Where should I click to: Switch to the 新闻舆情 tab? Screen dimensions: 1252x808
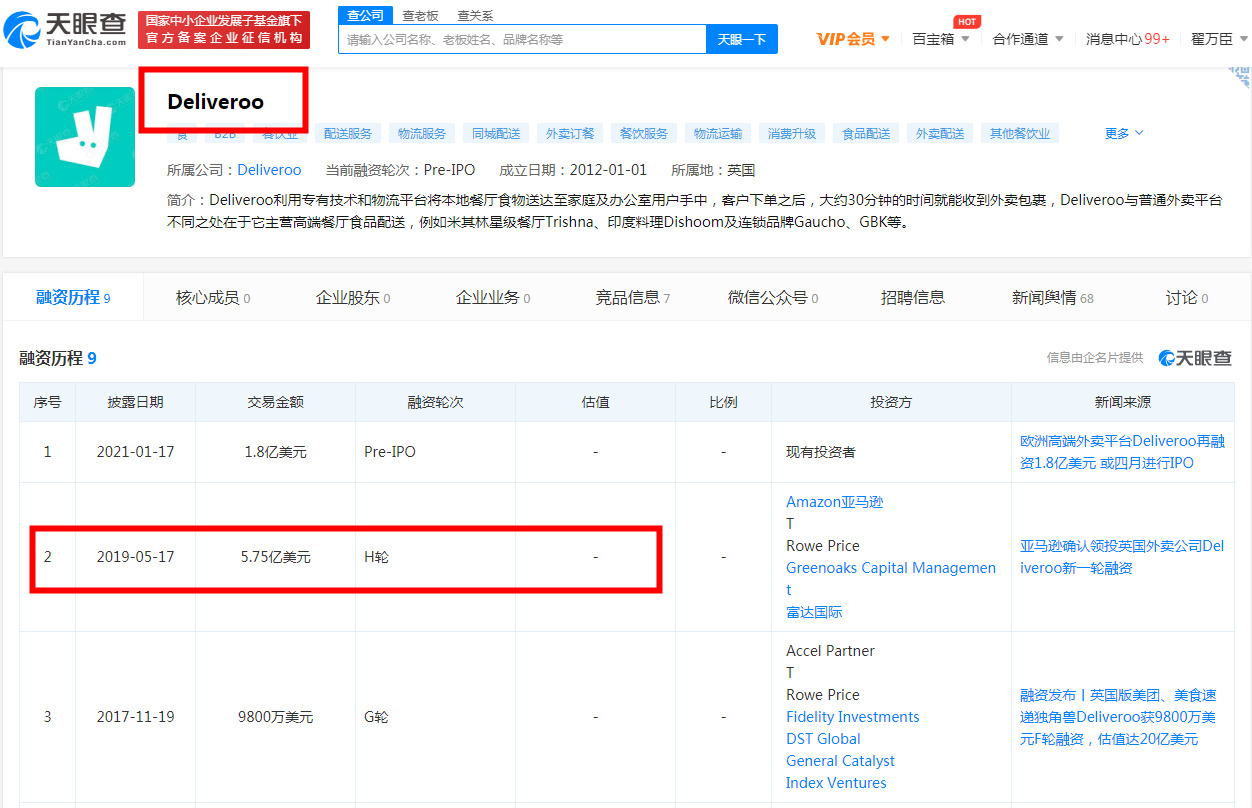coord(1053,297)
